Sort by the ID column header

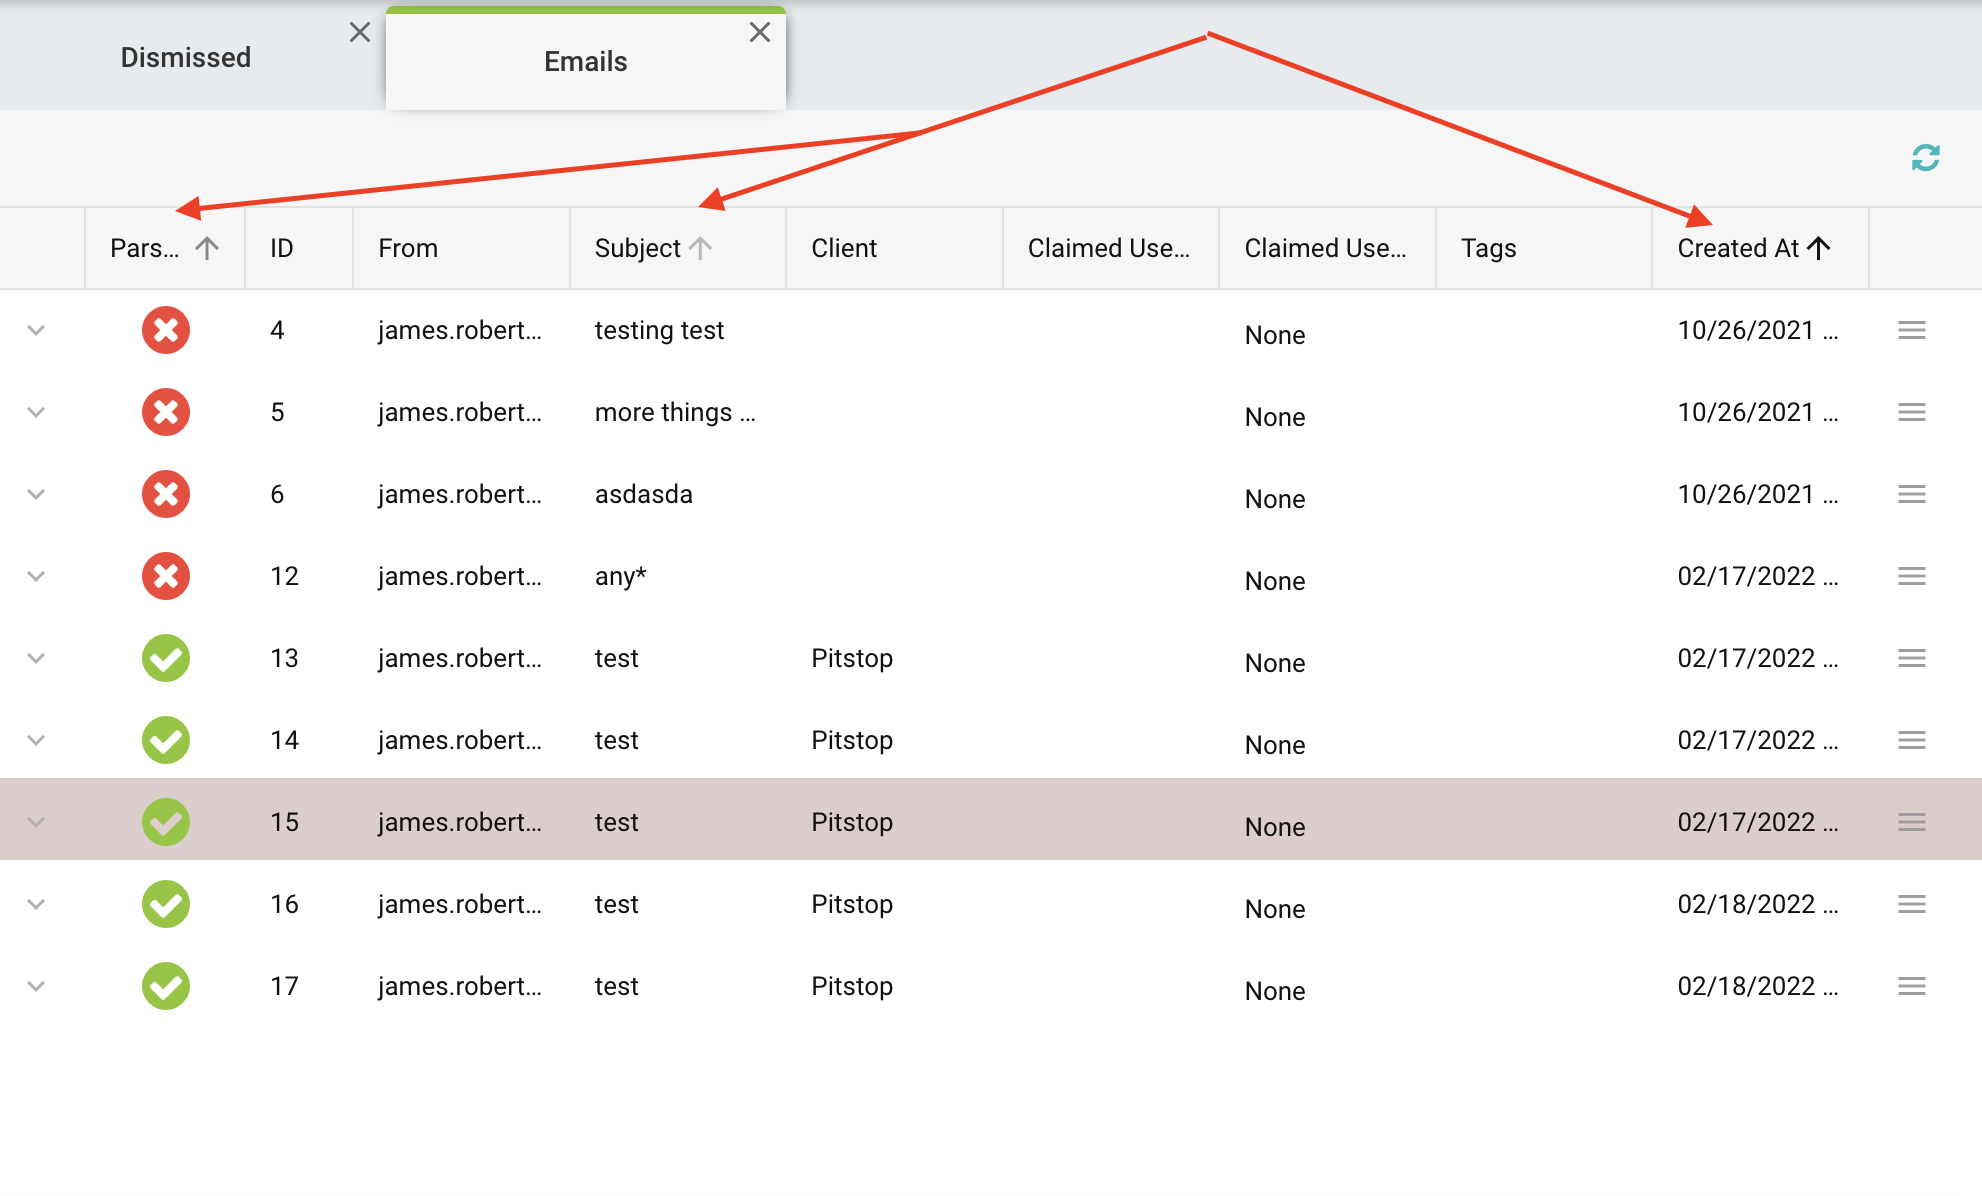(x=281, y=248)
